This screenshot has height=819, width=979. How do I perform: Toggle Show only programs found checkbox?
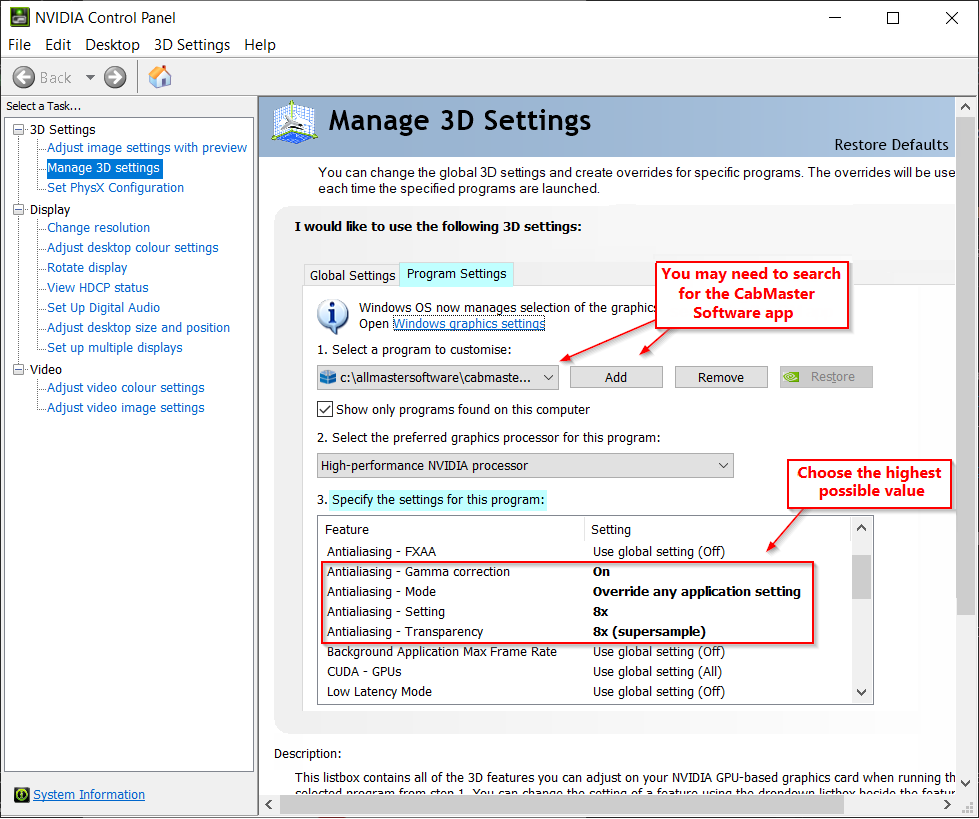[325, 409]
